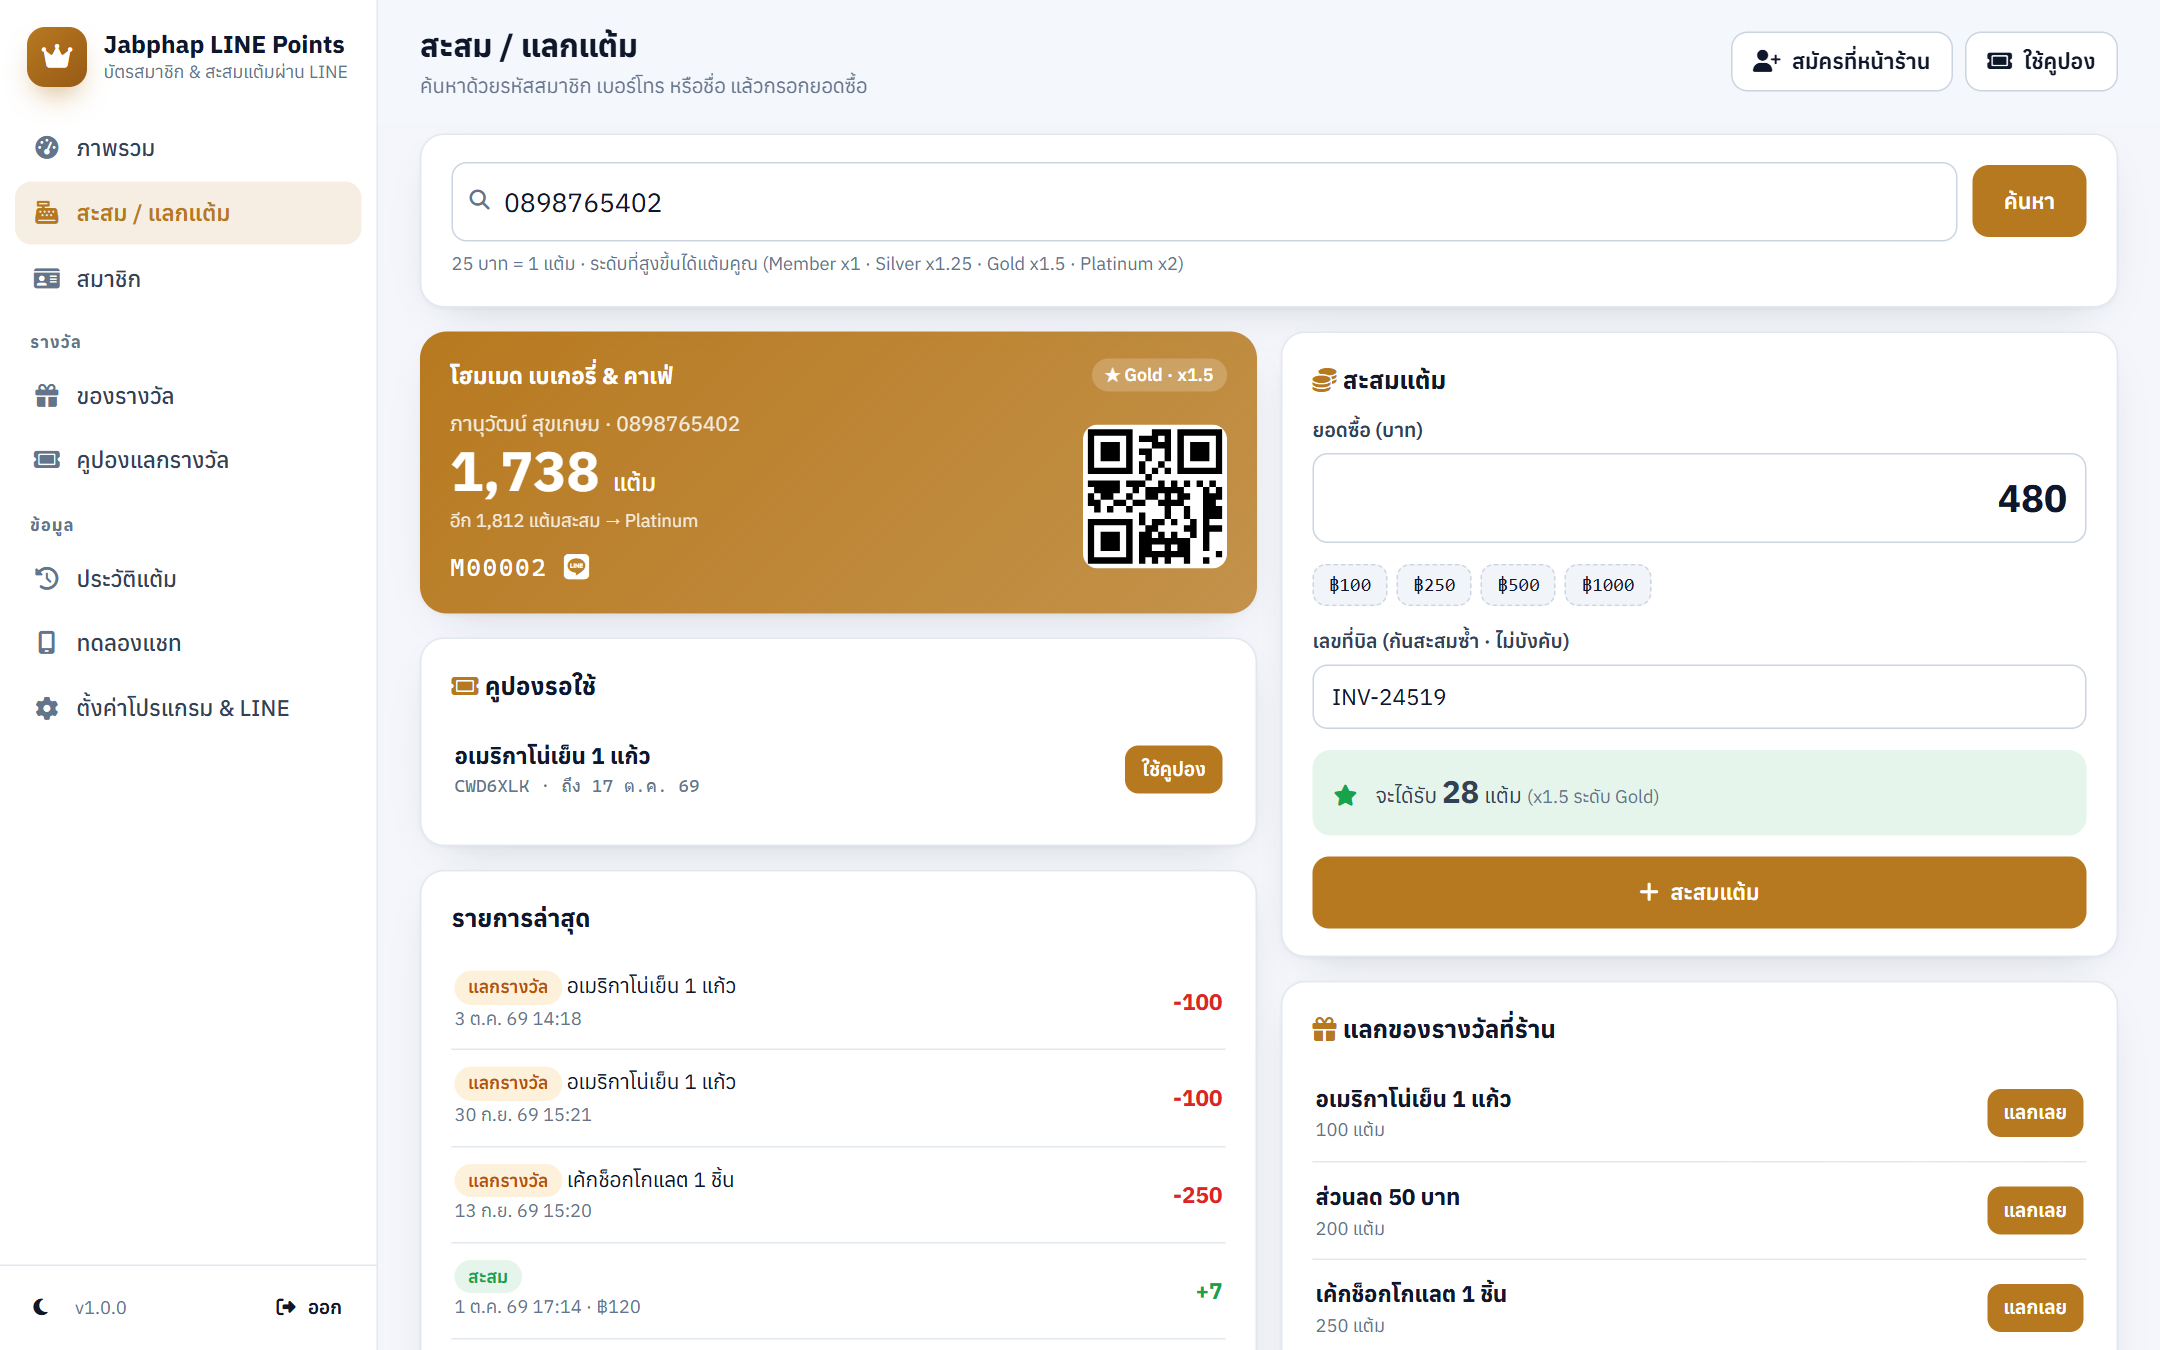
Task: Click the -250 เค้กช็อกโกแลต transaction row
Action: coord(838,1195)
